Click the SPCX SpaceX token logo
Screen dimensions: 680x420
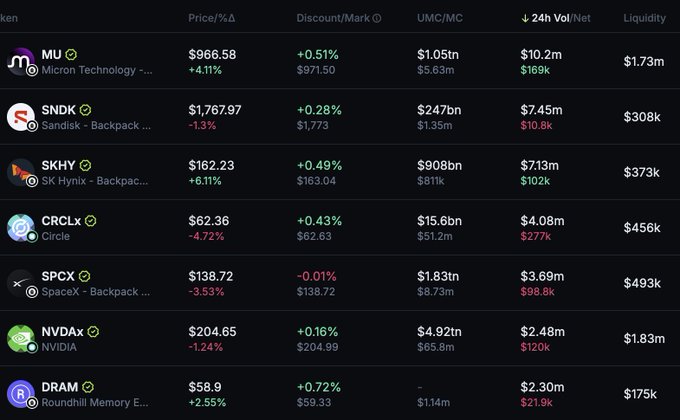click(x=21, y=283)
